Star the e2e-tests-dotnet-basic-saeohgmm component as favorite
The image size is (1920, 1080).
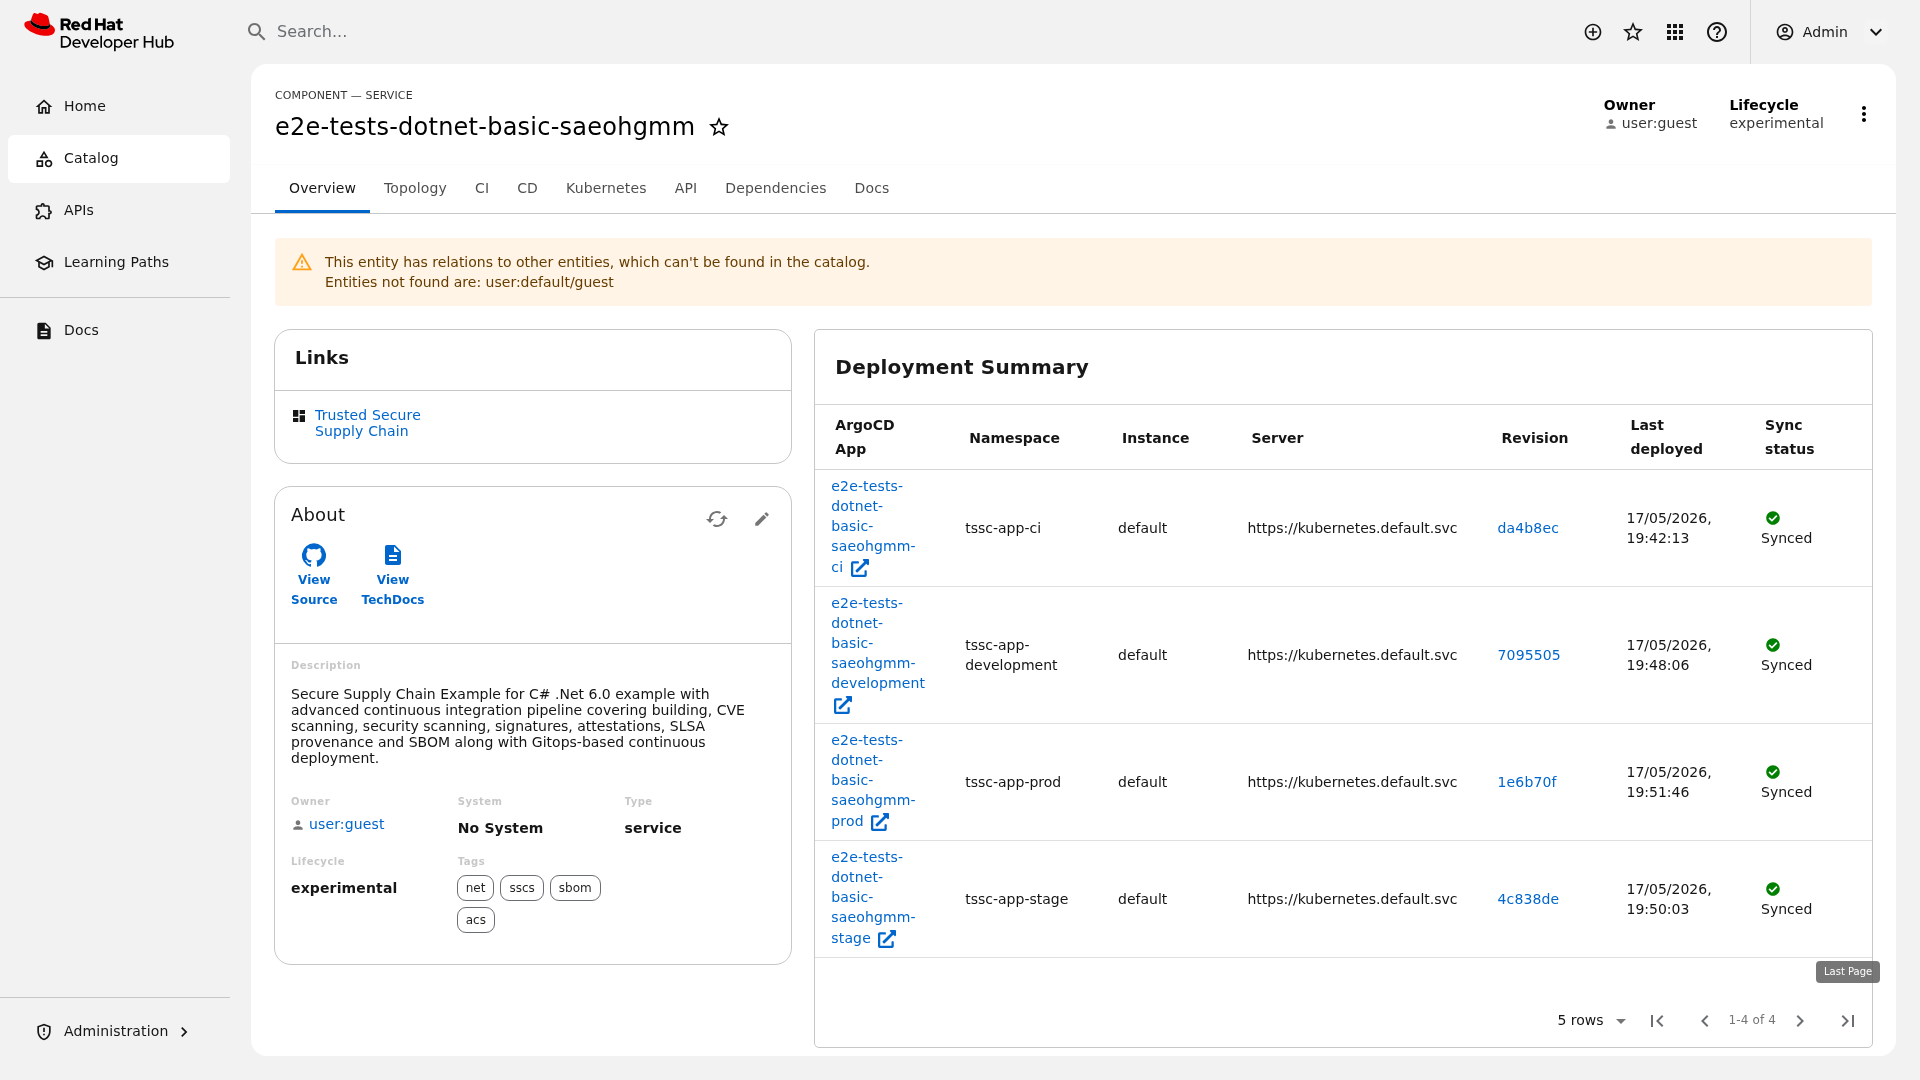click(719, 127)
